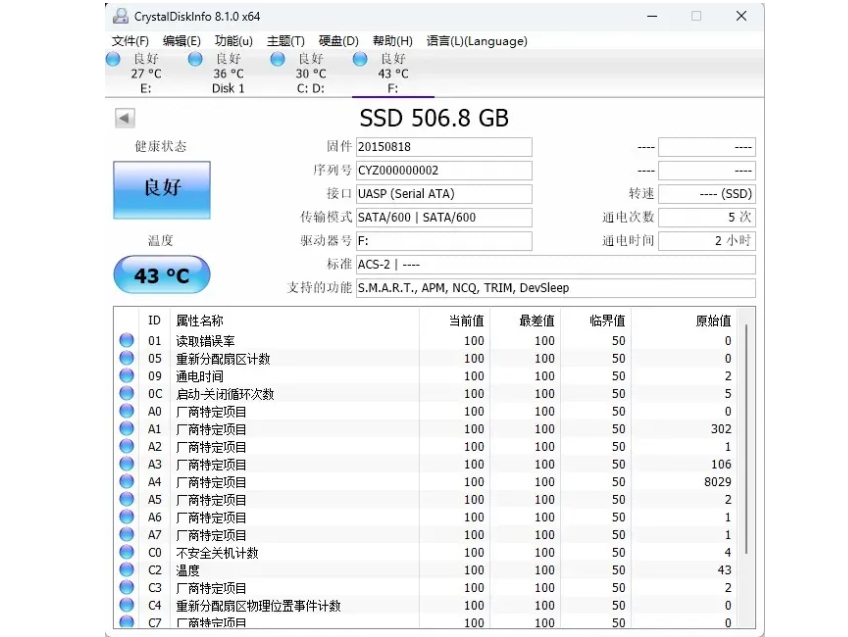Select the F: disk tab at 43 °C

coord(393,74)
